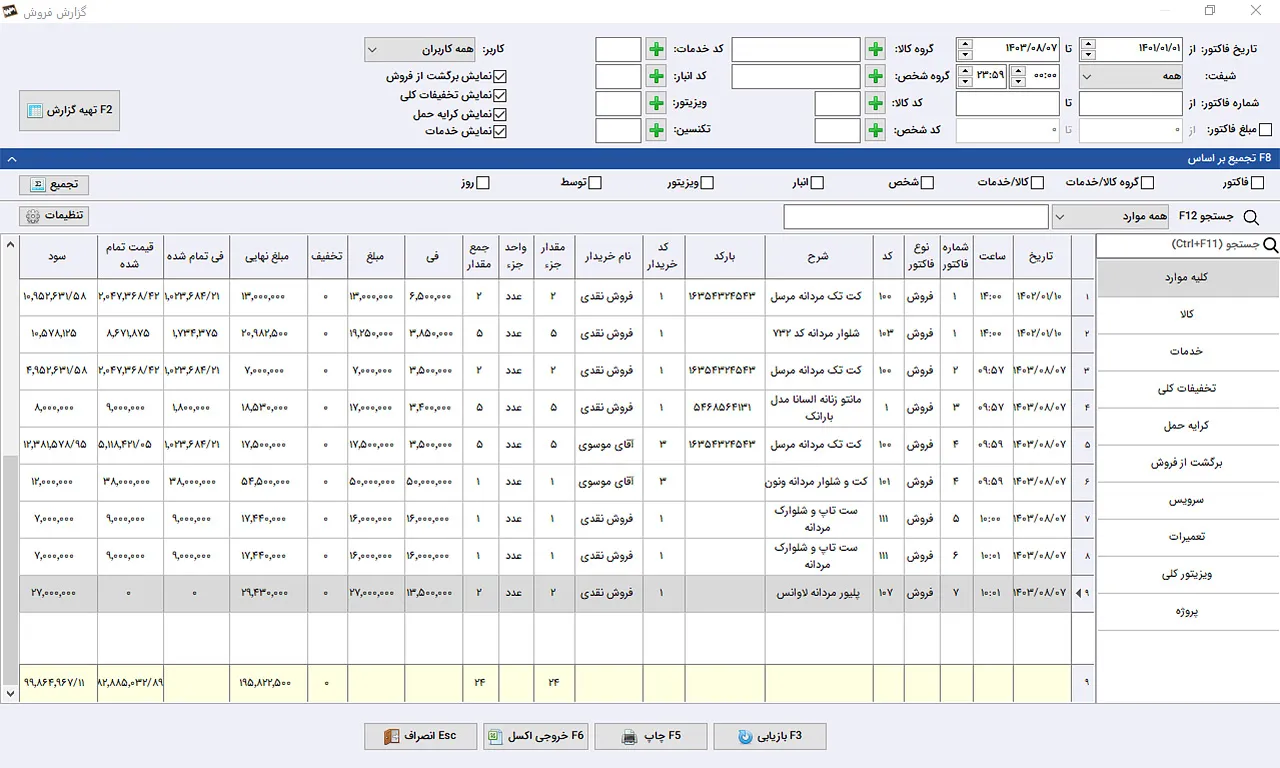
Task: Decrease the end date ۱۴۰۳/۰۸/۰۷ with its down arrow
Action: [x=964, y=55]
